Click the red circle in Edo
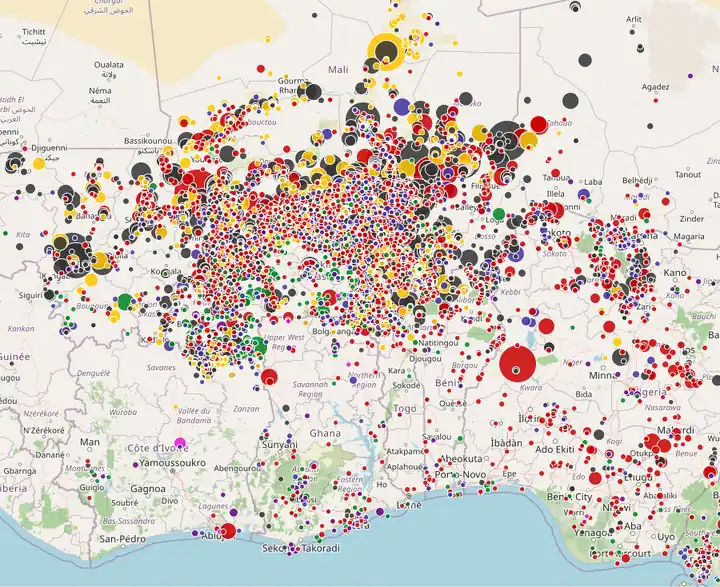The image size is (720, 587). pos(595,478)
